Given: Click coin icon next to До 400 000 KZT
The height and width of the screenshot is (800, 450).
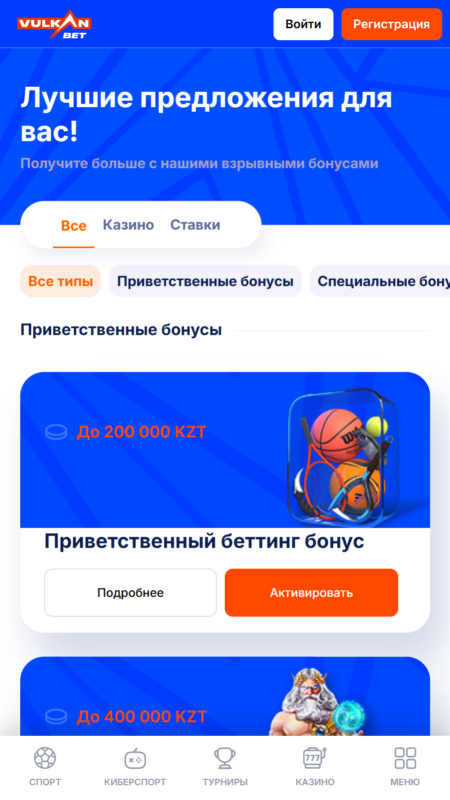Looking at the screenshot, I should pyautogui.click(x=56, y=717).
